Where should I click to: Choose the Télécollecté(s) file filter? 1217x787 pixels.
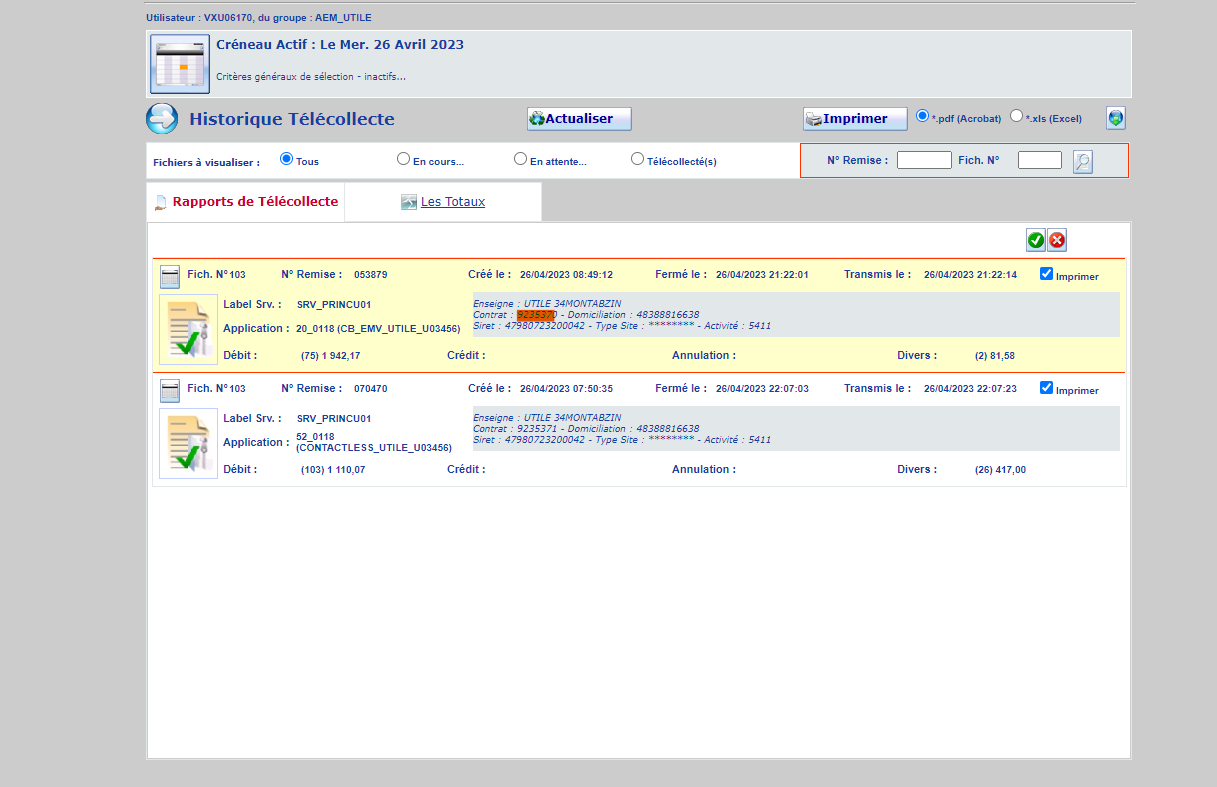[637, 159]
